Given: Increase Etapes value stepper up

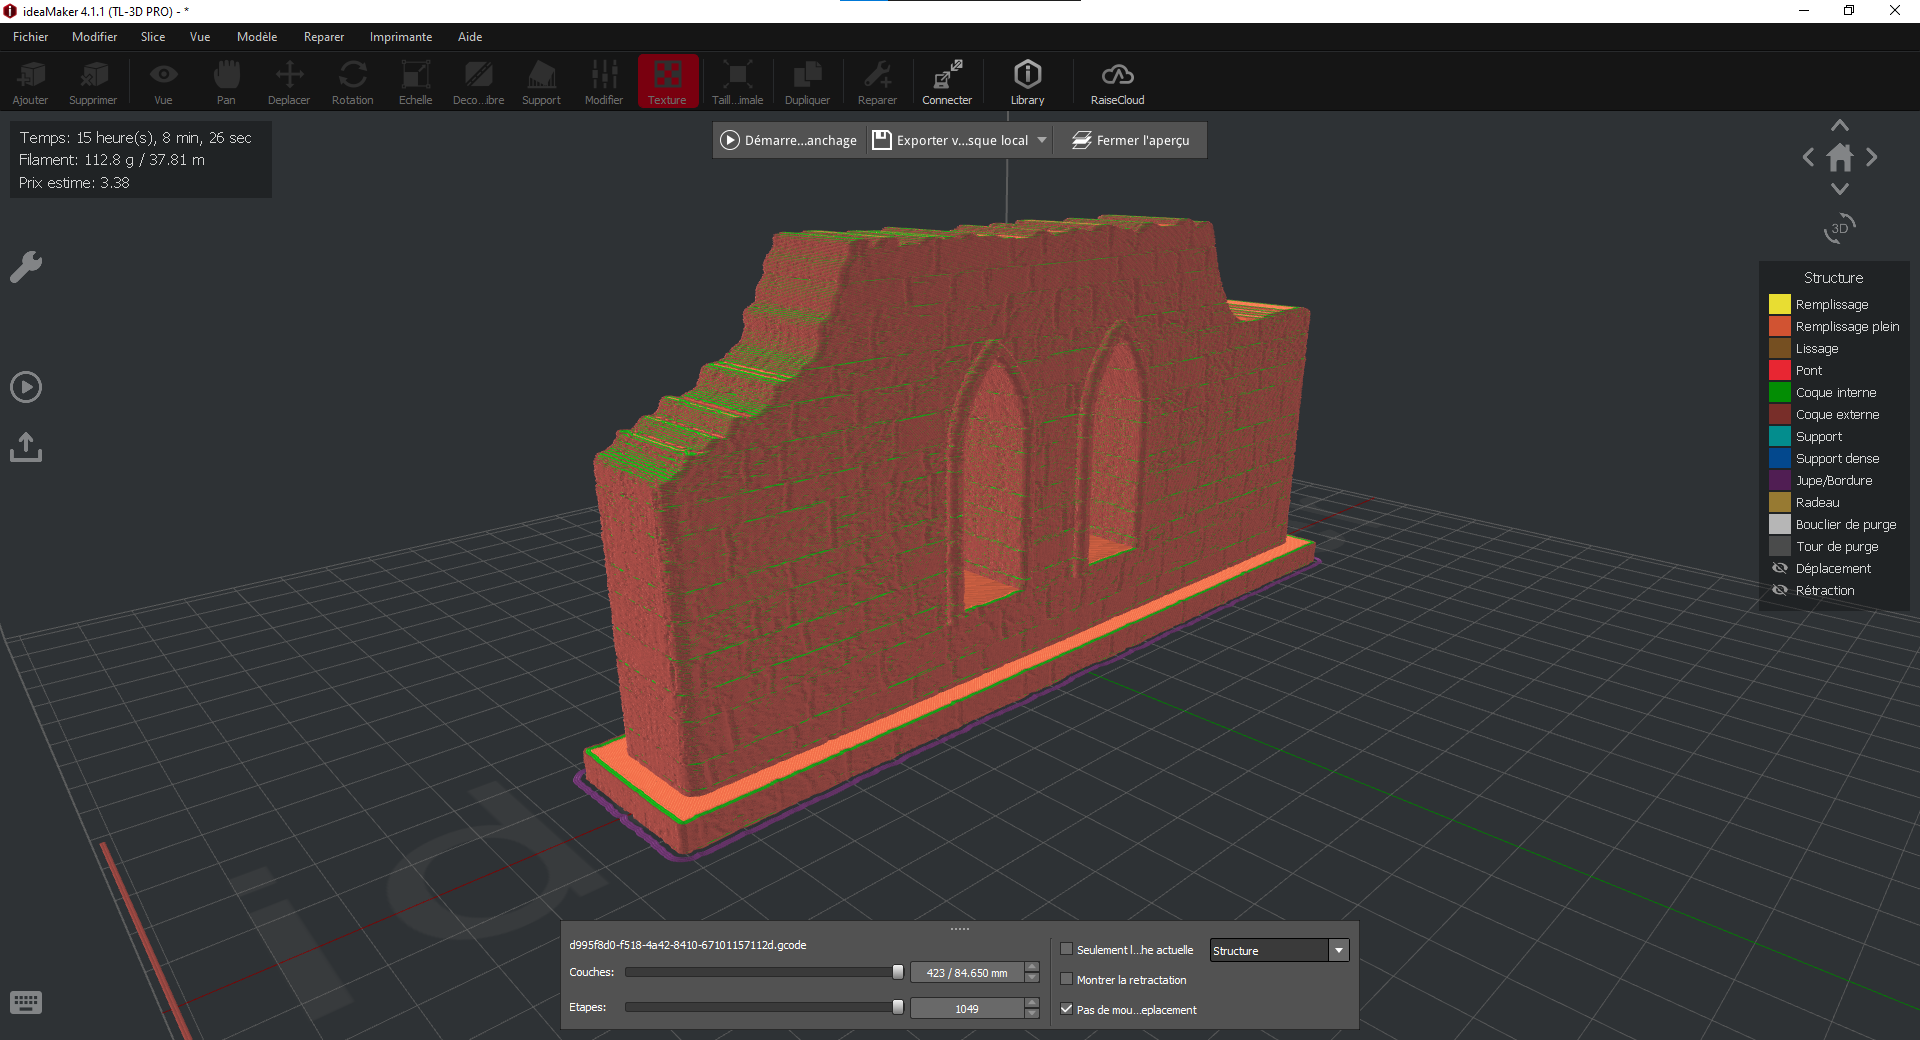Looking at the screenshot, I should (1032, 1003).
